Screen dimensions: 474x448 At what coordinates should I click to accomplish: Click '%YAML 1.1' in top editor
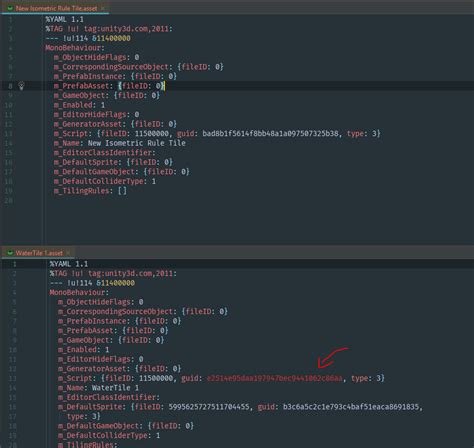click(65, 19)
